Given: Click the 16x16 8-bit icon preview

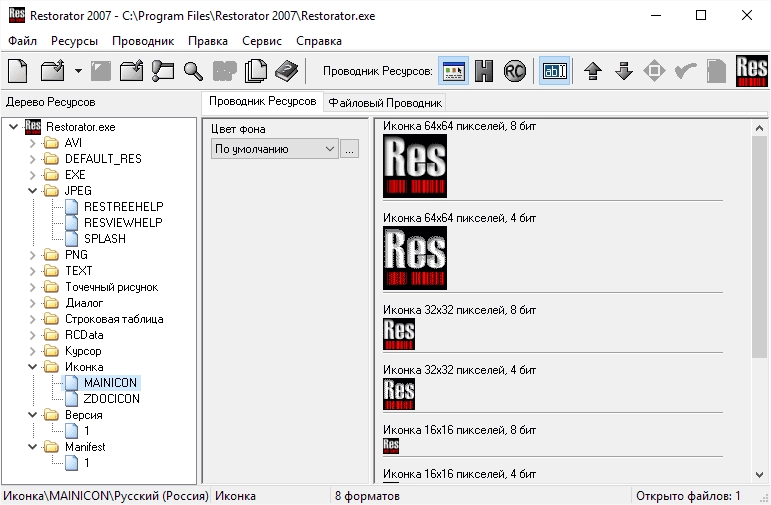Looking at the screenshot, I should (391, 446).
